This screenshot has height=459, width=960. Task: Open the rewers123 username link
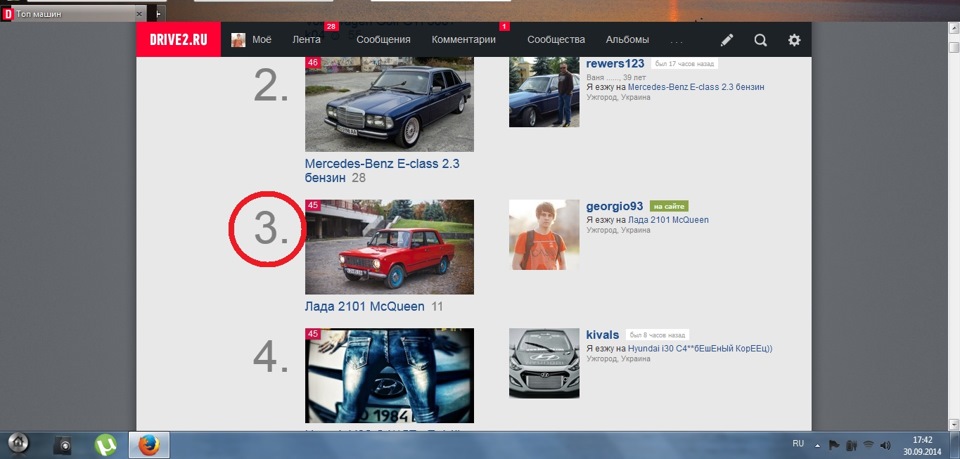[615, 64]
